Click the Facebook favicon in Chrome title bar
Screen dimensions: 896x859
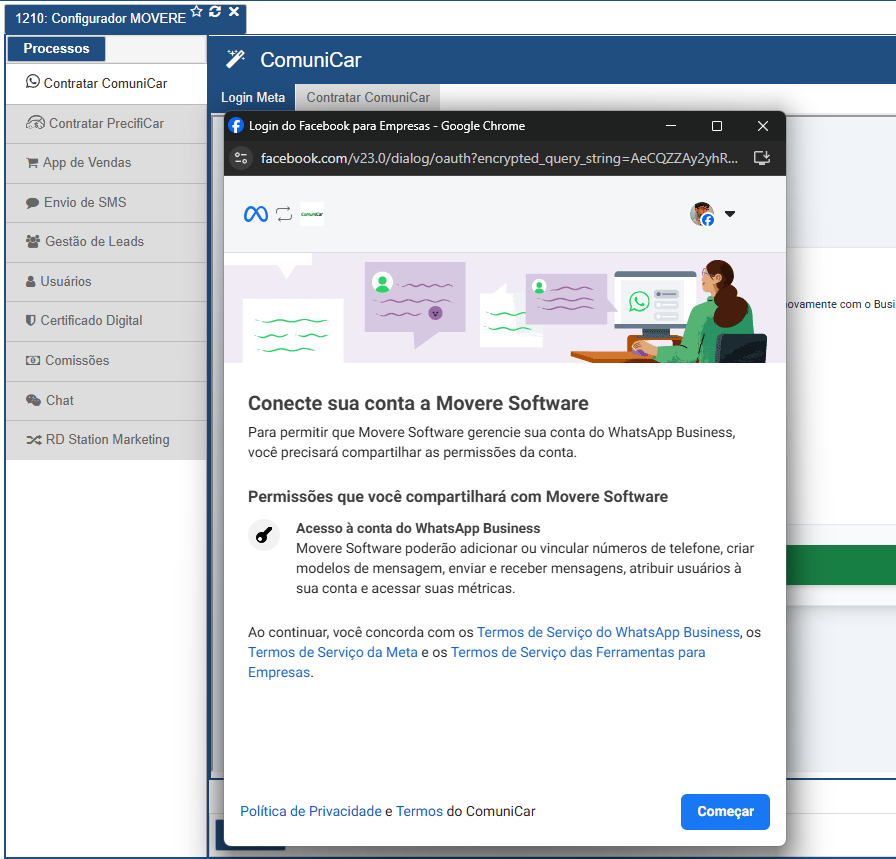pyautogui.click(x=236, y=126)
